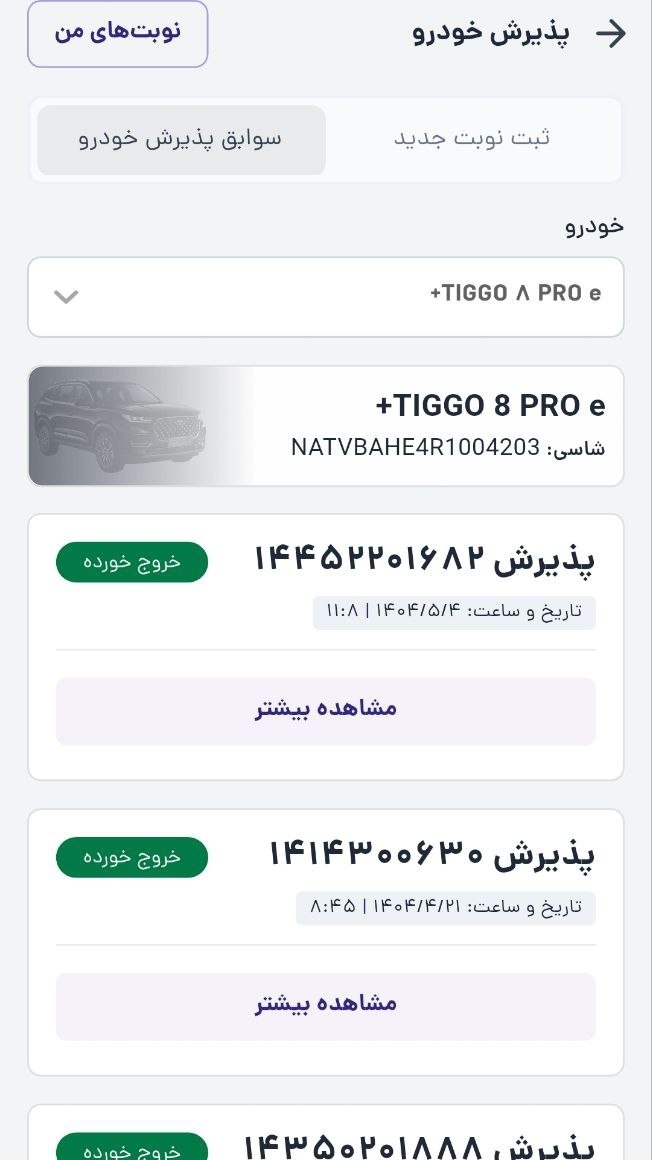Open admission 14350201888 heading
This screenshot has width=652, height=1160.
[x=420, y=1145]
